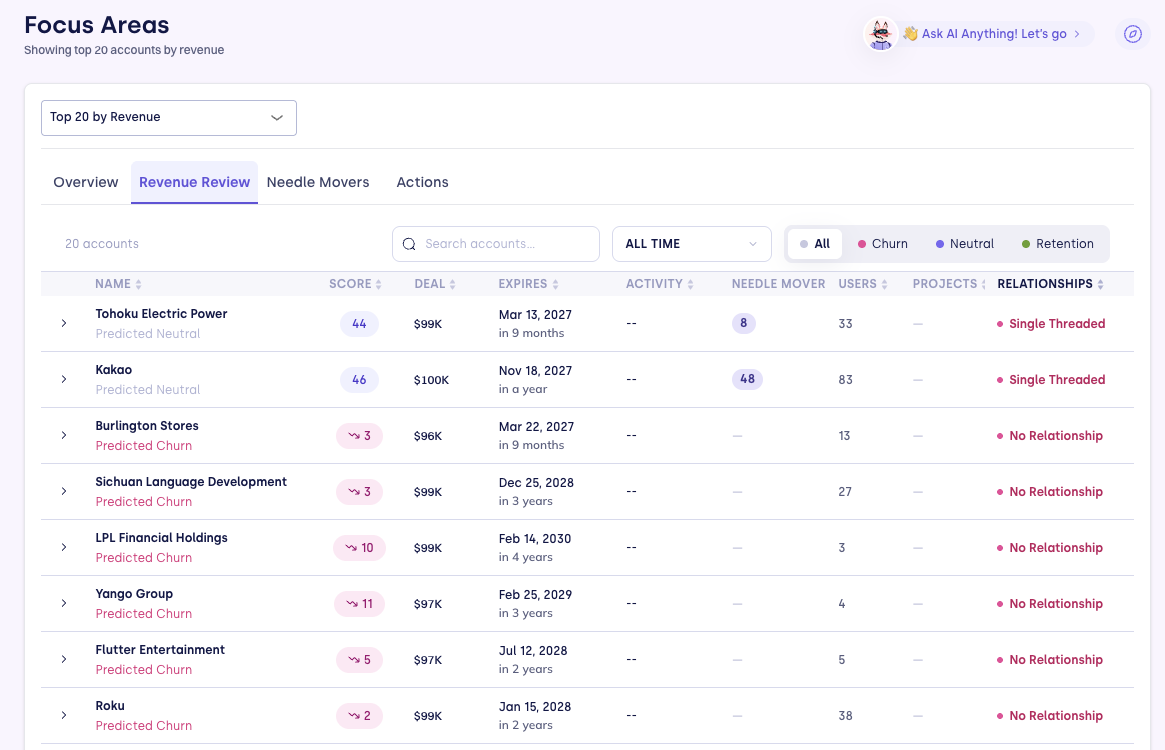The height and width of the screenshot is (750, 1165).
Task: Click users count 83 for Kakao
Action: click(x=846, y=380)
